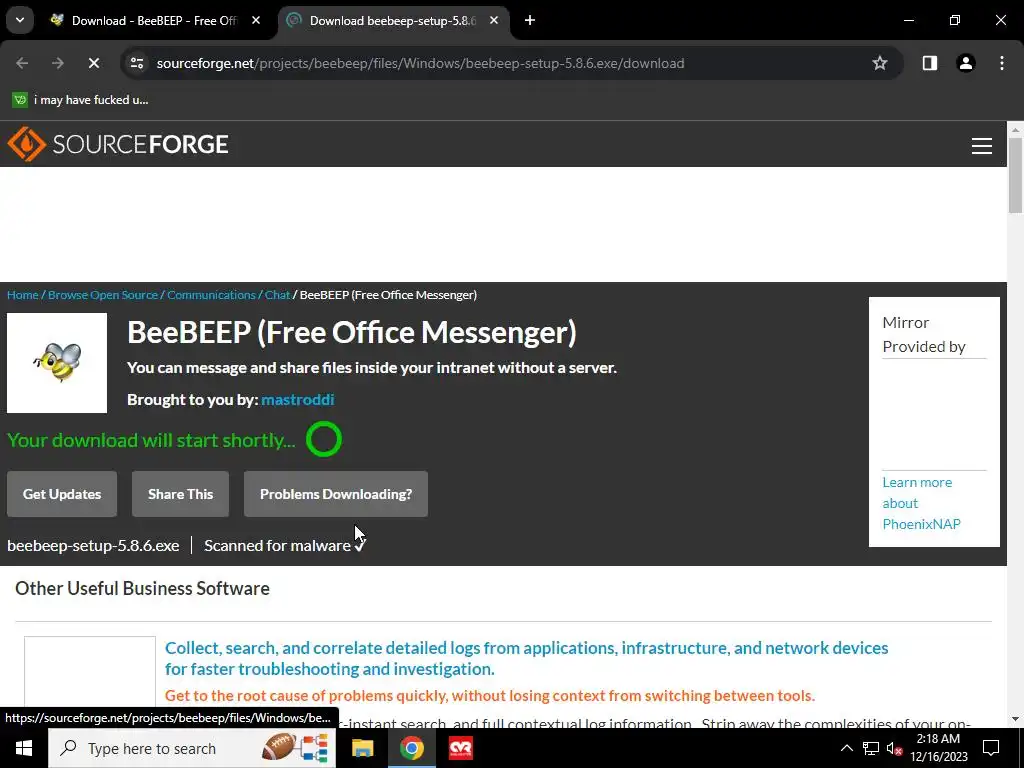The height and width of the screenshot is (768, 1024).
Task: Click the sourceforge.net address bar URL
Action: pyautogui.click(x=420, y=63)
